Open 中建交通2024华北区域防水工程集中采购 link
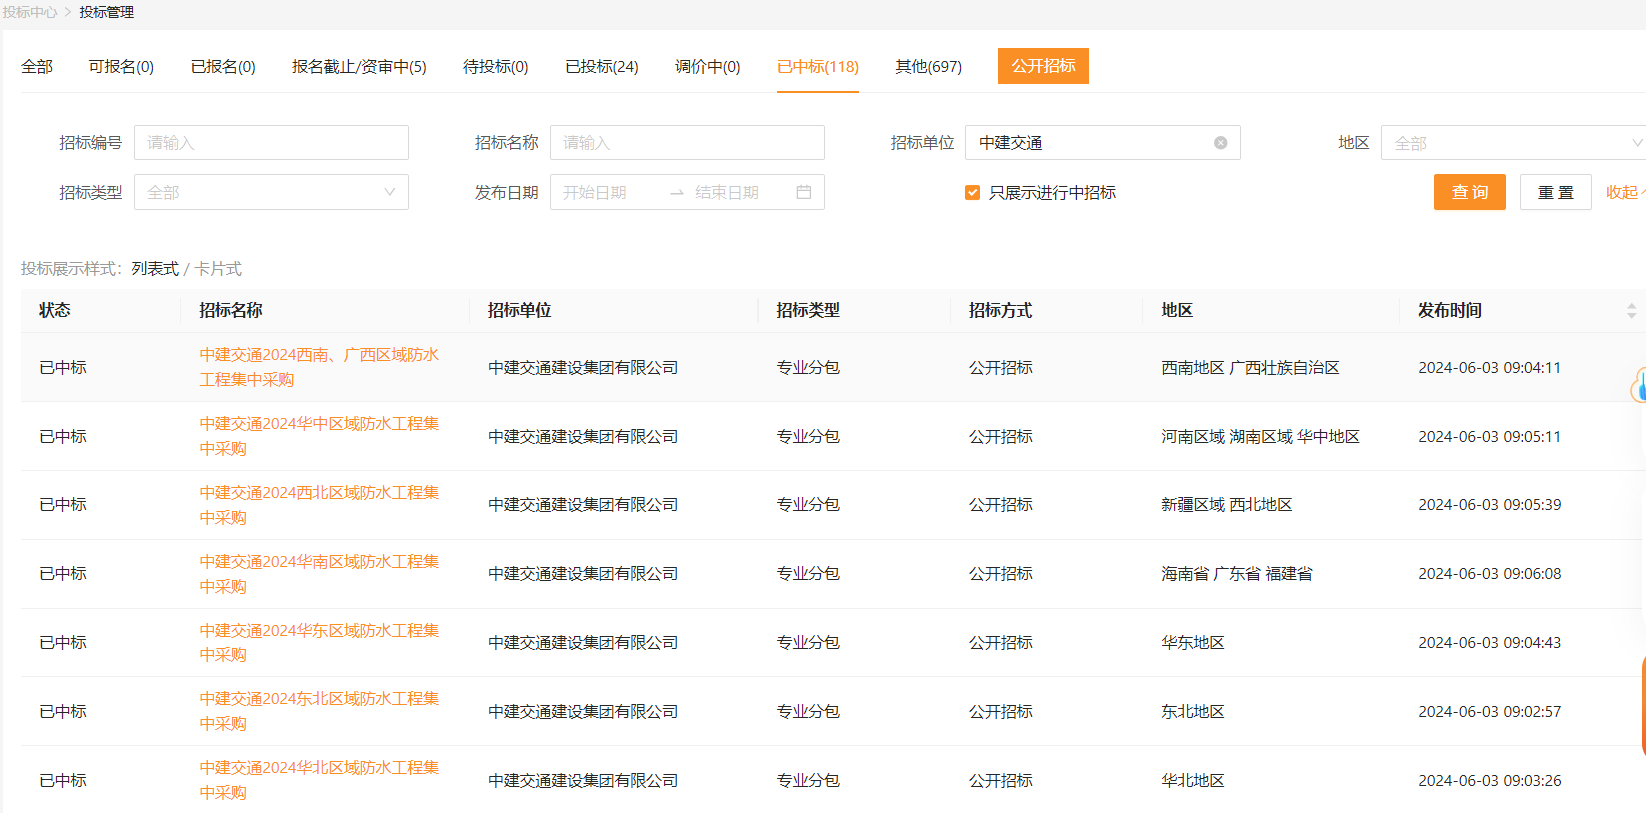This screenshot has width=1646, height=813. pyautogui.click(x=319, y=780)
